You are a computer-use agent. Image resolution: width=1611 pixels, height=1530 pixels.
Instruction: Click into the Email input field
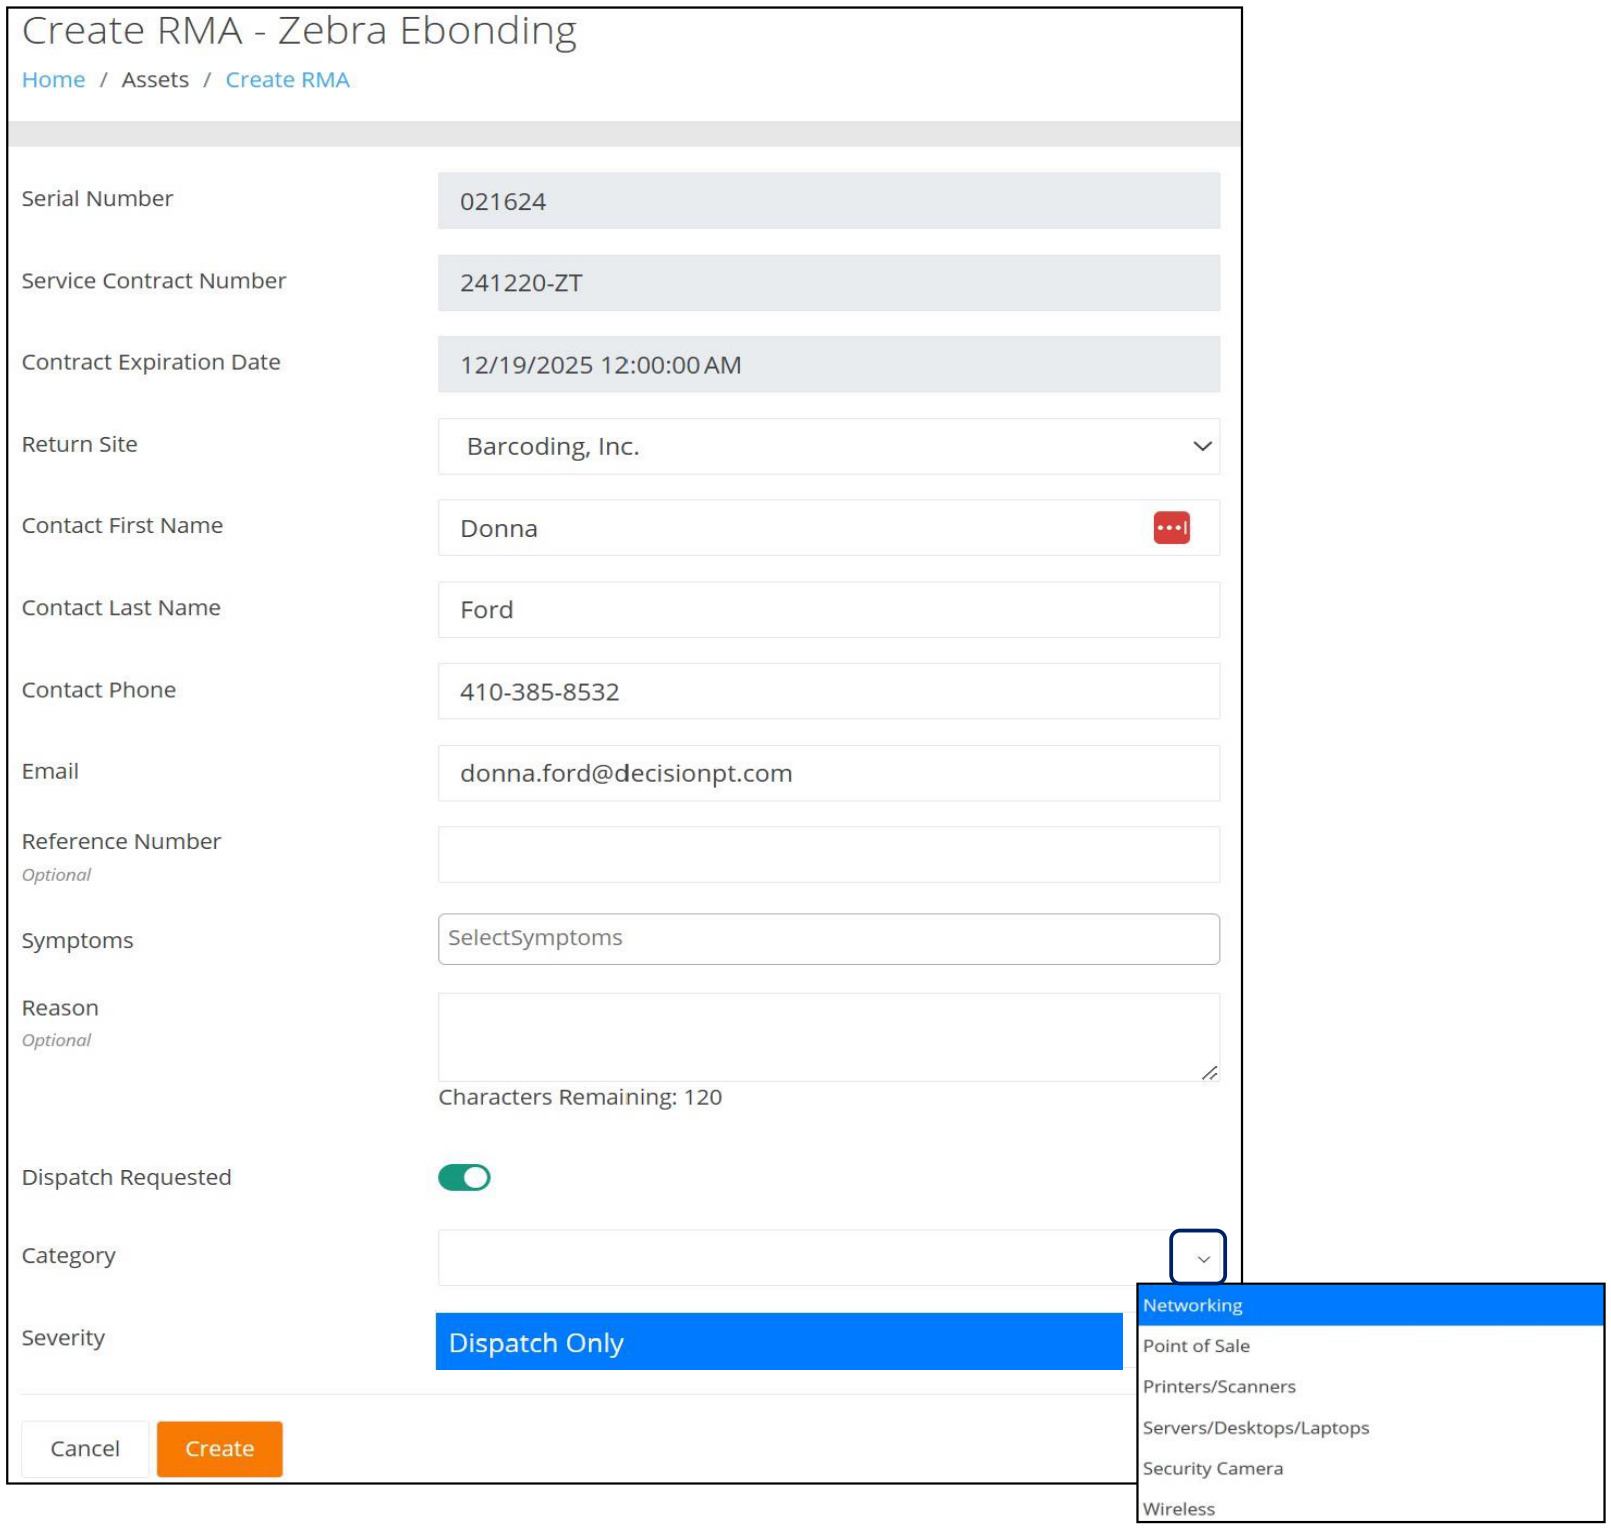click(828, 773)
